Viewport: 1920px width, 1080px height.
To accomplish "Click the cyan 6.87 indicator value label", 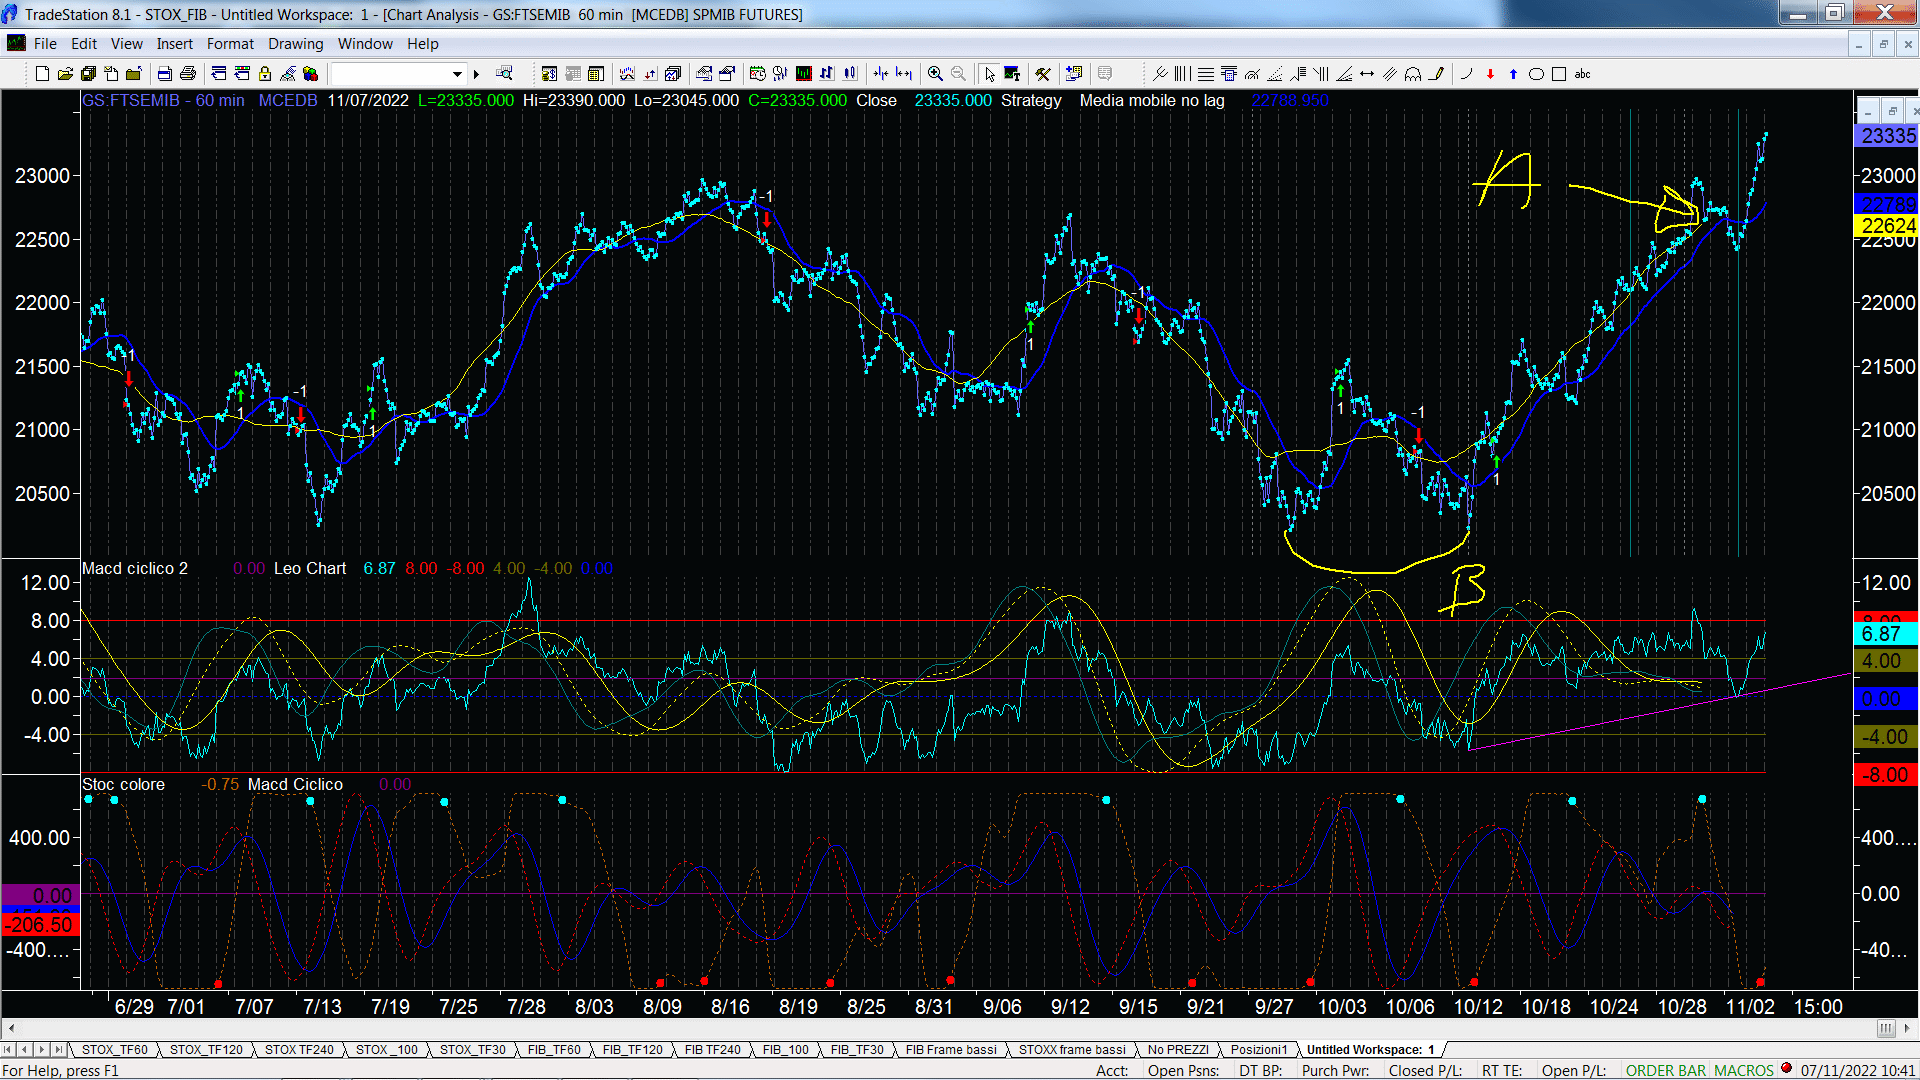I will [1884, 634].
